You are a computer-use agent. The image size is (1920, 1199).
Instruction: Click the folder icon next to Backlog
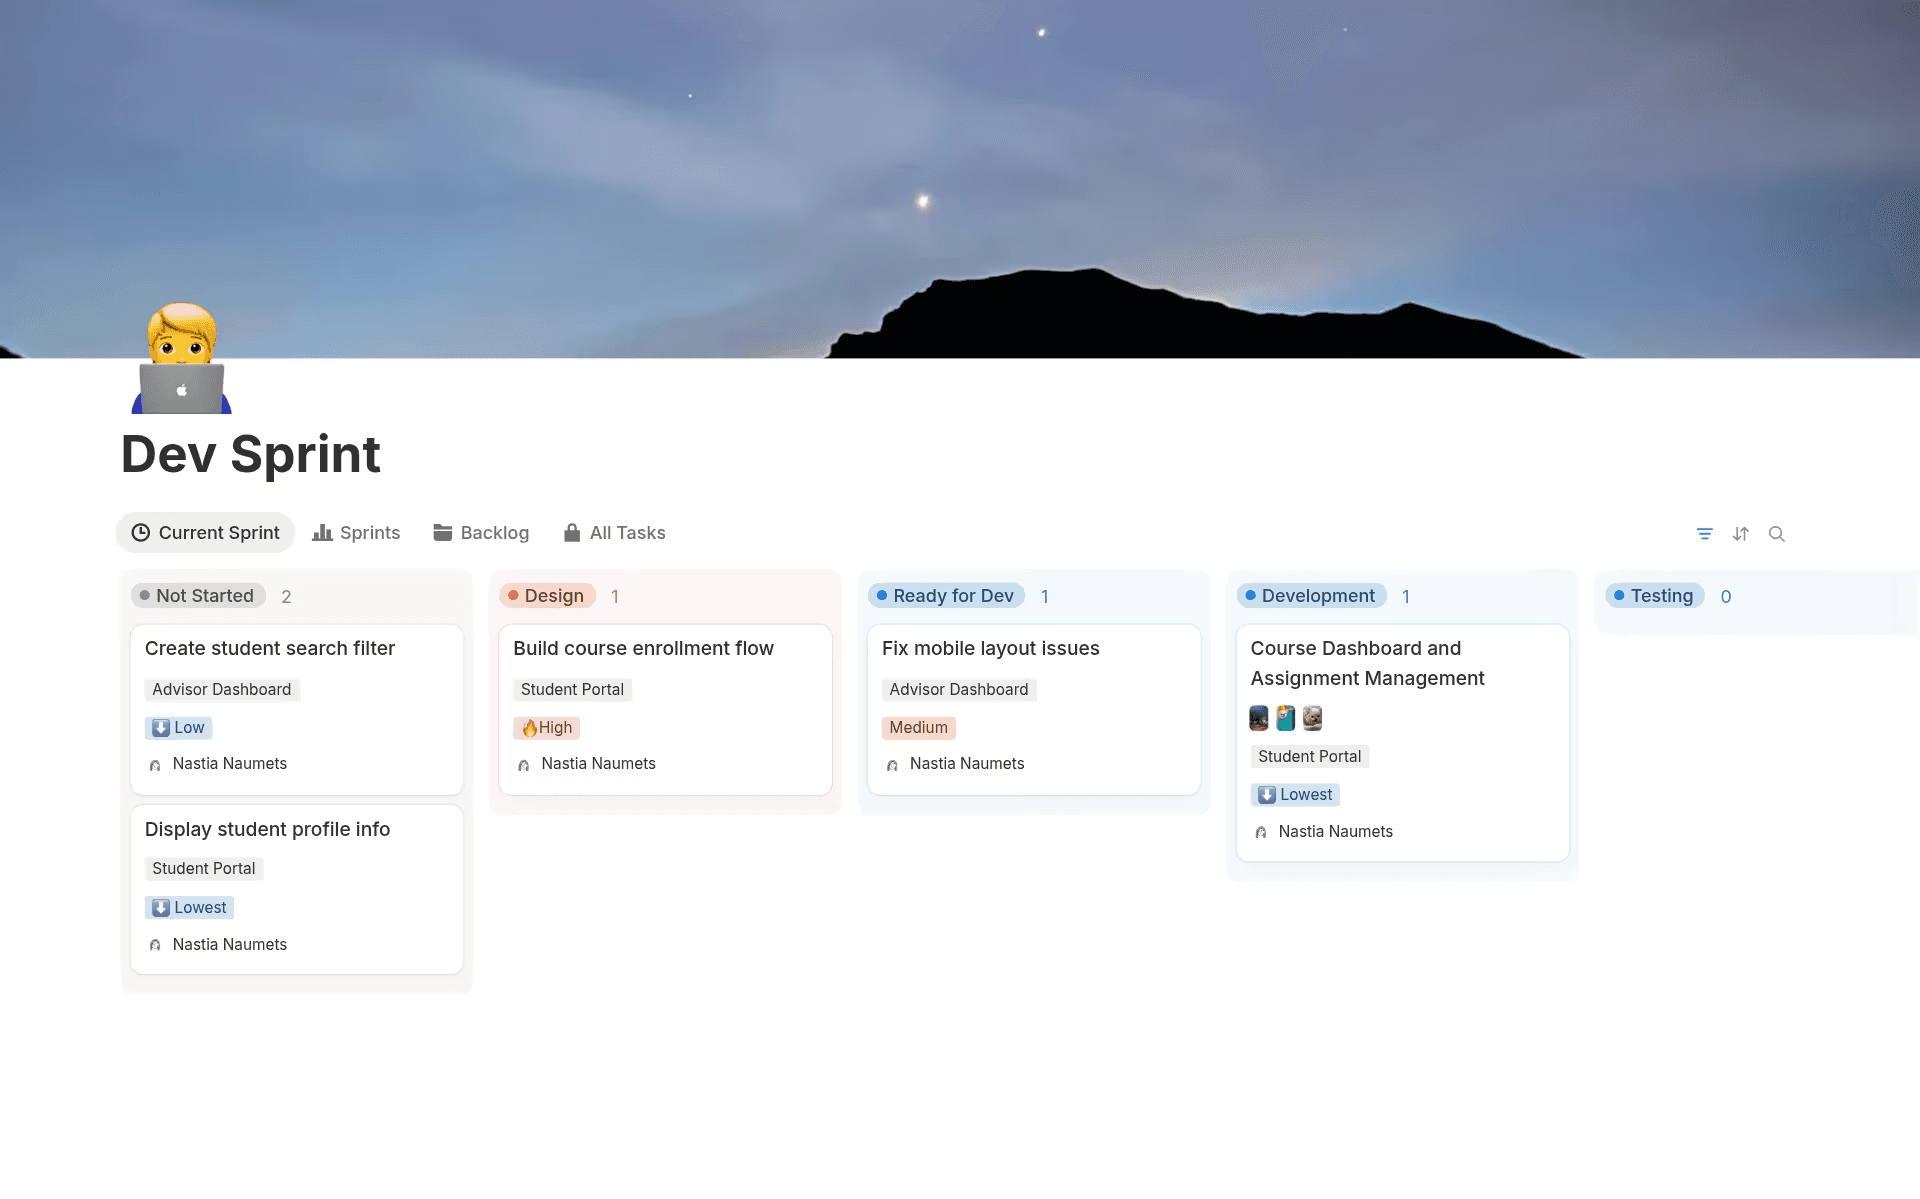click(442, 532)
